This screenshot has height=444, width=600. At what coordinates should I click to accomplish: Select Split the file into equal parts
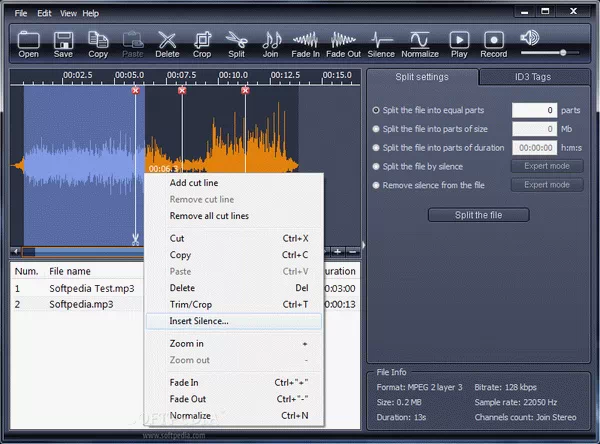coord(376,111)
